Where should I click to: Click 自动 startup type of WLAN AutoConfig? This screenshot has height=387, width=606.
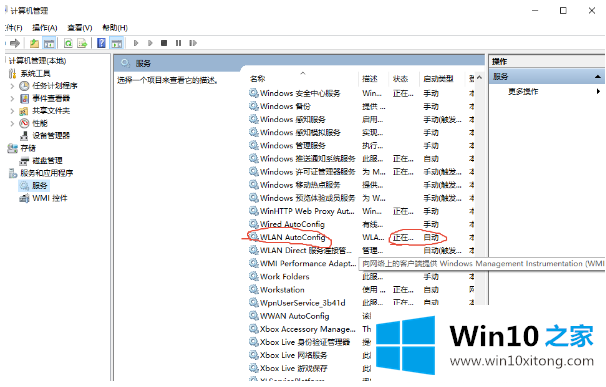click(431, 237)
